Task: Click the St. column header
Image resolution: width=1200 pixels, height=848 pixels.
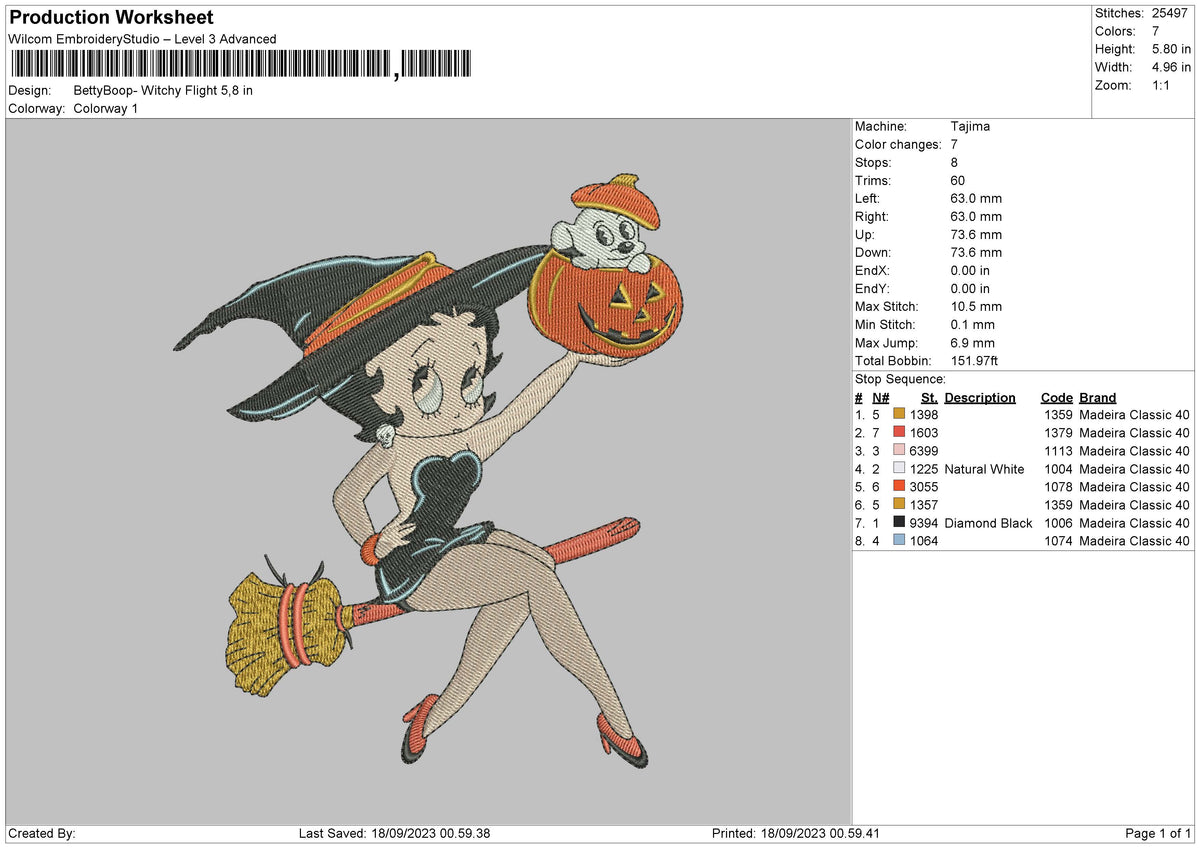Action: pos(929,397)
